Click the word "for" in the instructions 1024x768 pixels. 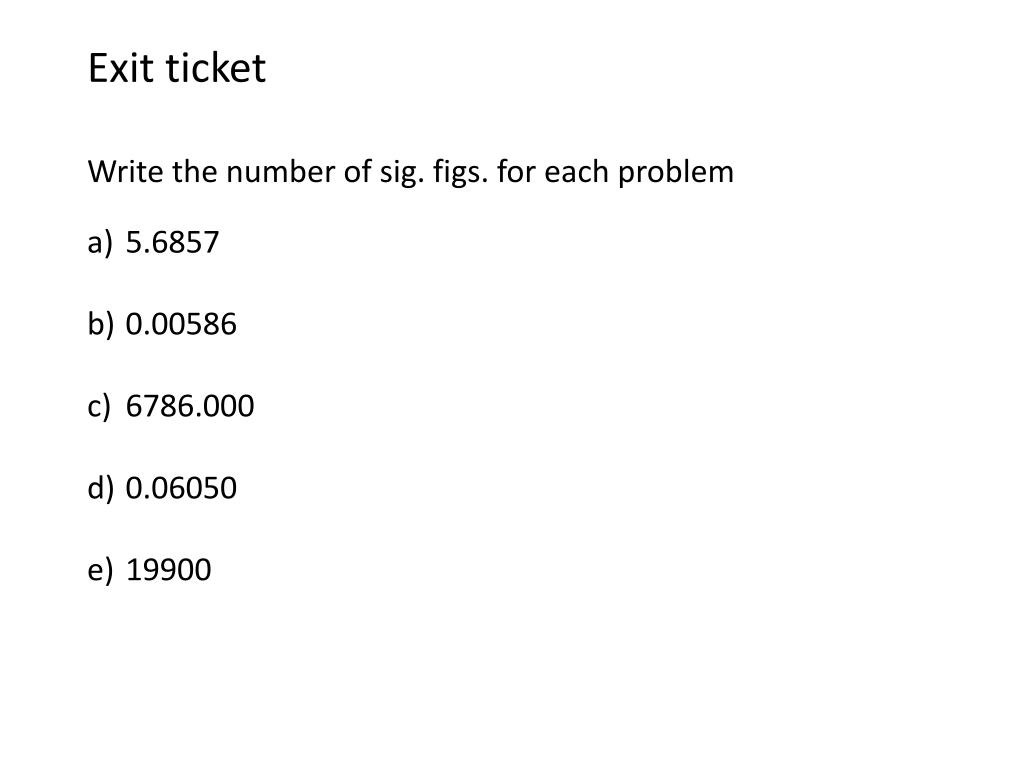tap(517, 172)
